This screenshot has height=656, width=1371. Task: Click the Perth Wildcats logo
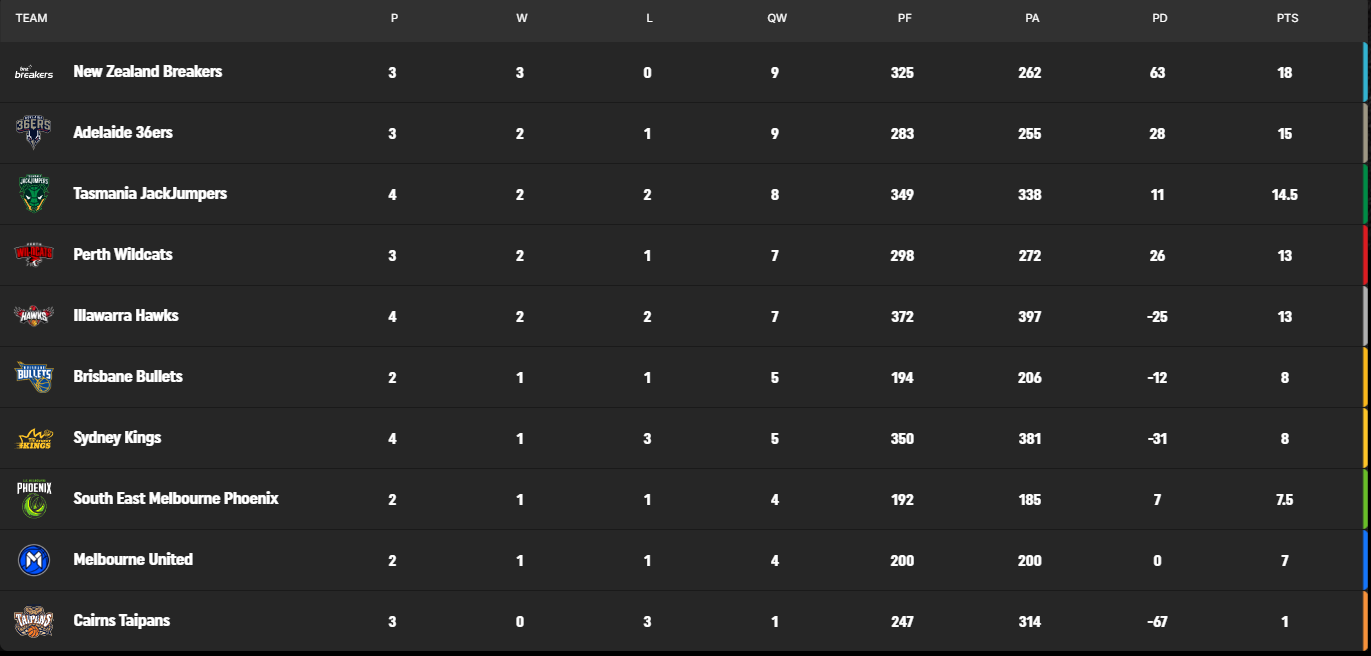33,255
